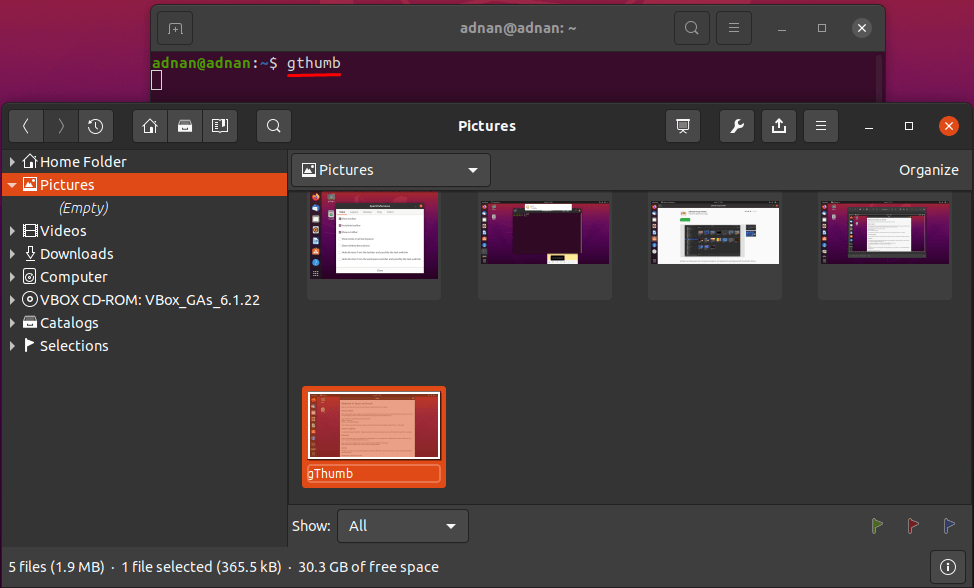Click the terminal title adnan@adnan: ~

[518, 28]
